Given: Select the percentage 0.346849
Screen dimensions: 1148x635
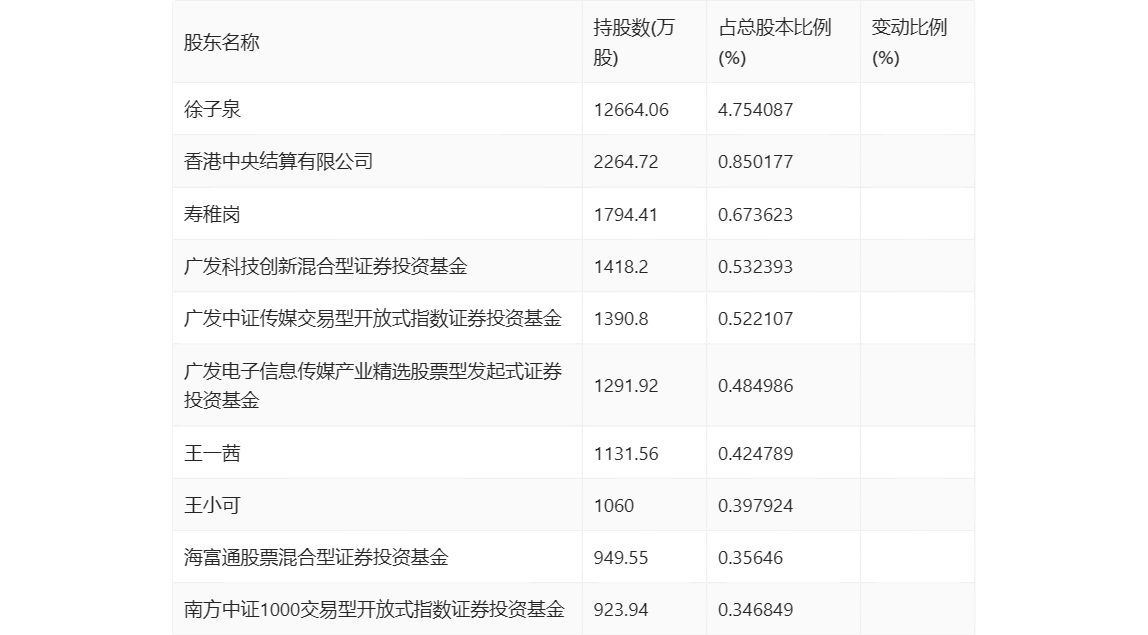Looking at the screenshot, I should tap(756, 609).
